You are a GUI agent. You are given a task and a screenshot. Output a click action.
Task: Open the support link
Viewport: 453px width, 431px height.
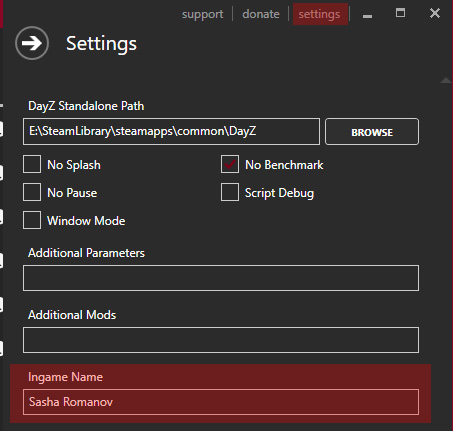point(203,14)
